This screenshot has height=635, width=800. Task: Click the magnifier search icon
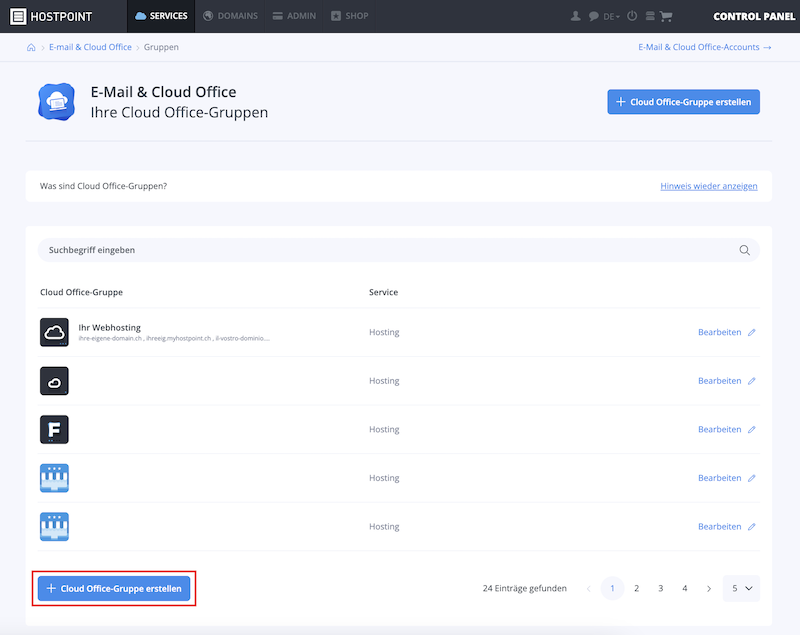(x=745, y=250)
